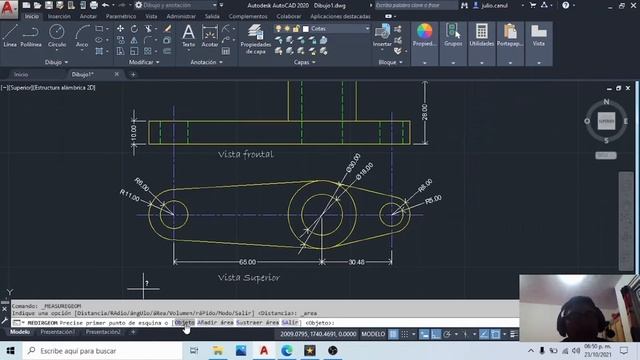Open the Propiedades color wheel panel

tap(424, 35)
